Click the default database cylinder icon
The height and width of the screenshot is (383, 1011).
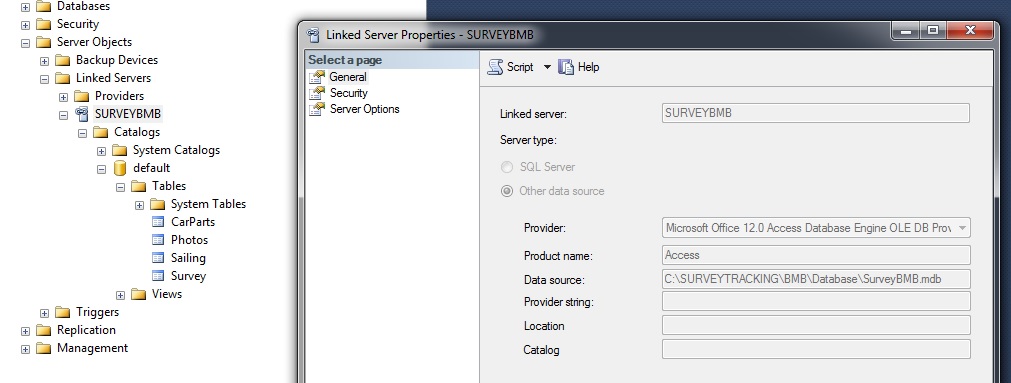[x=119, y=168]
